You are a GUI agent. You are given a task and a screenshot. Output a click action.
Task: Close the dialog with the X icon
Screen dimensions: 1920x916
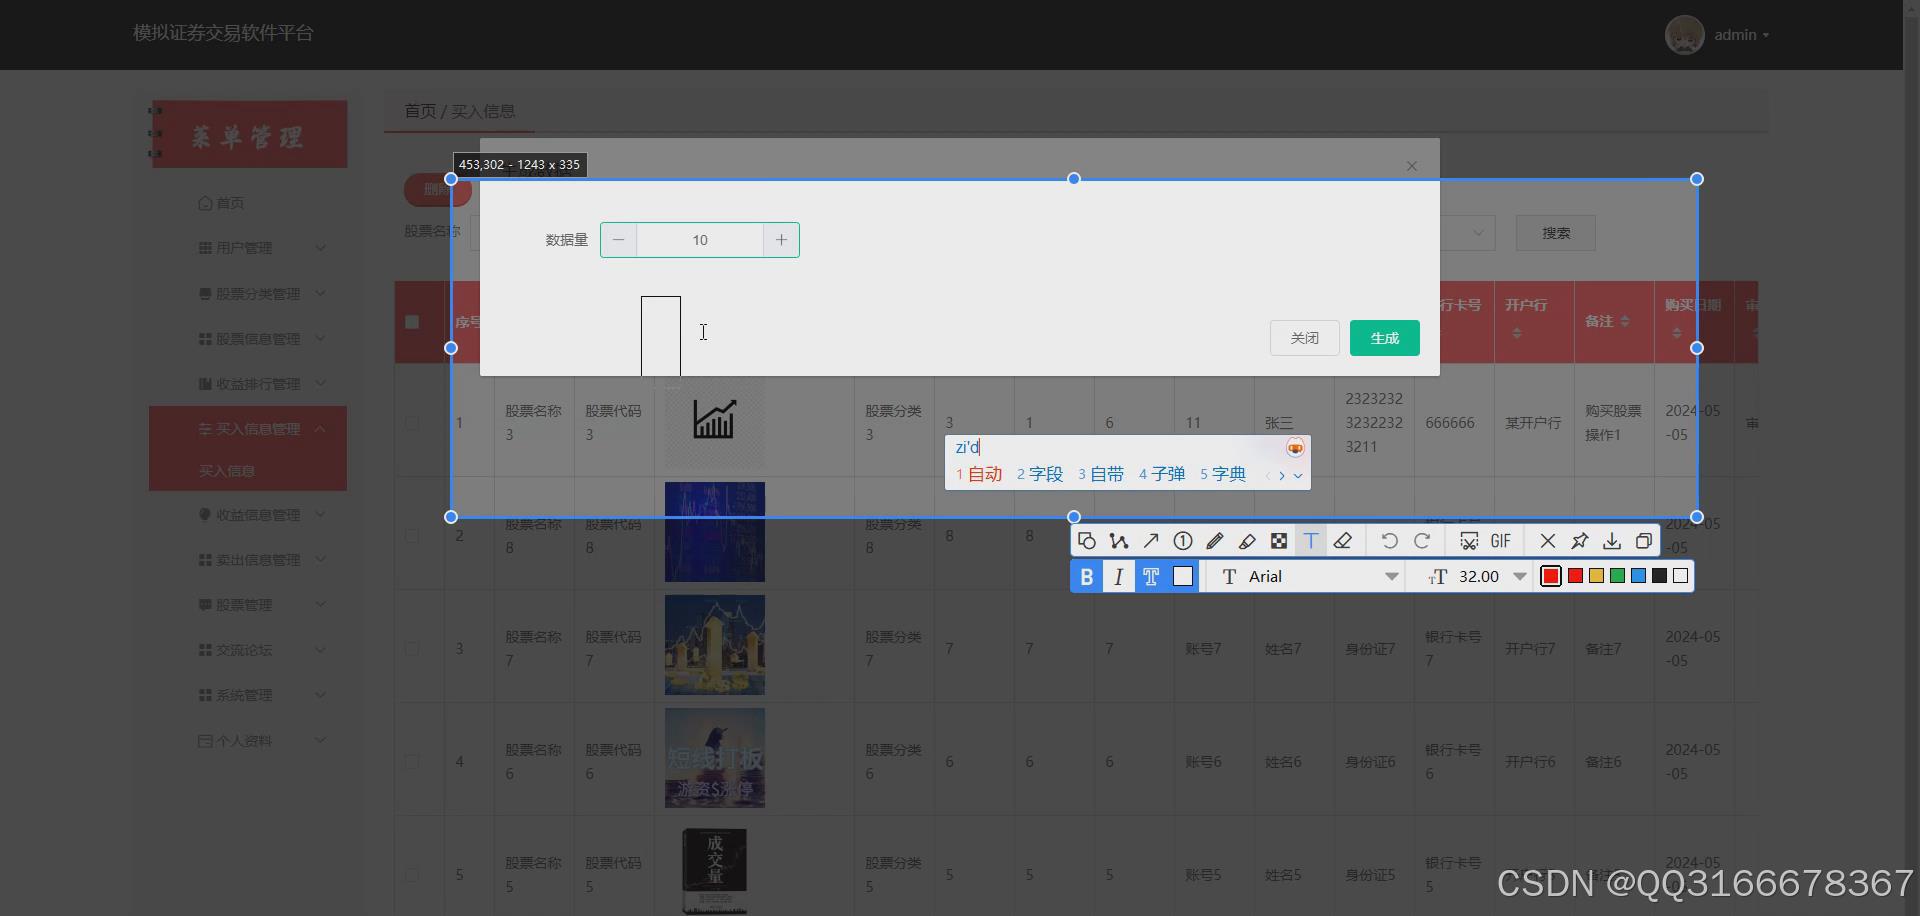point(1412,166)
